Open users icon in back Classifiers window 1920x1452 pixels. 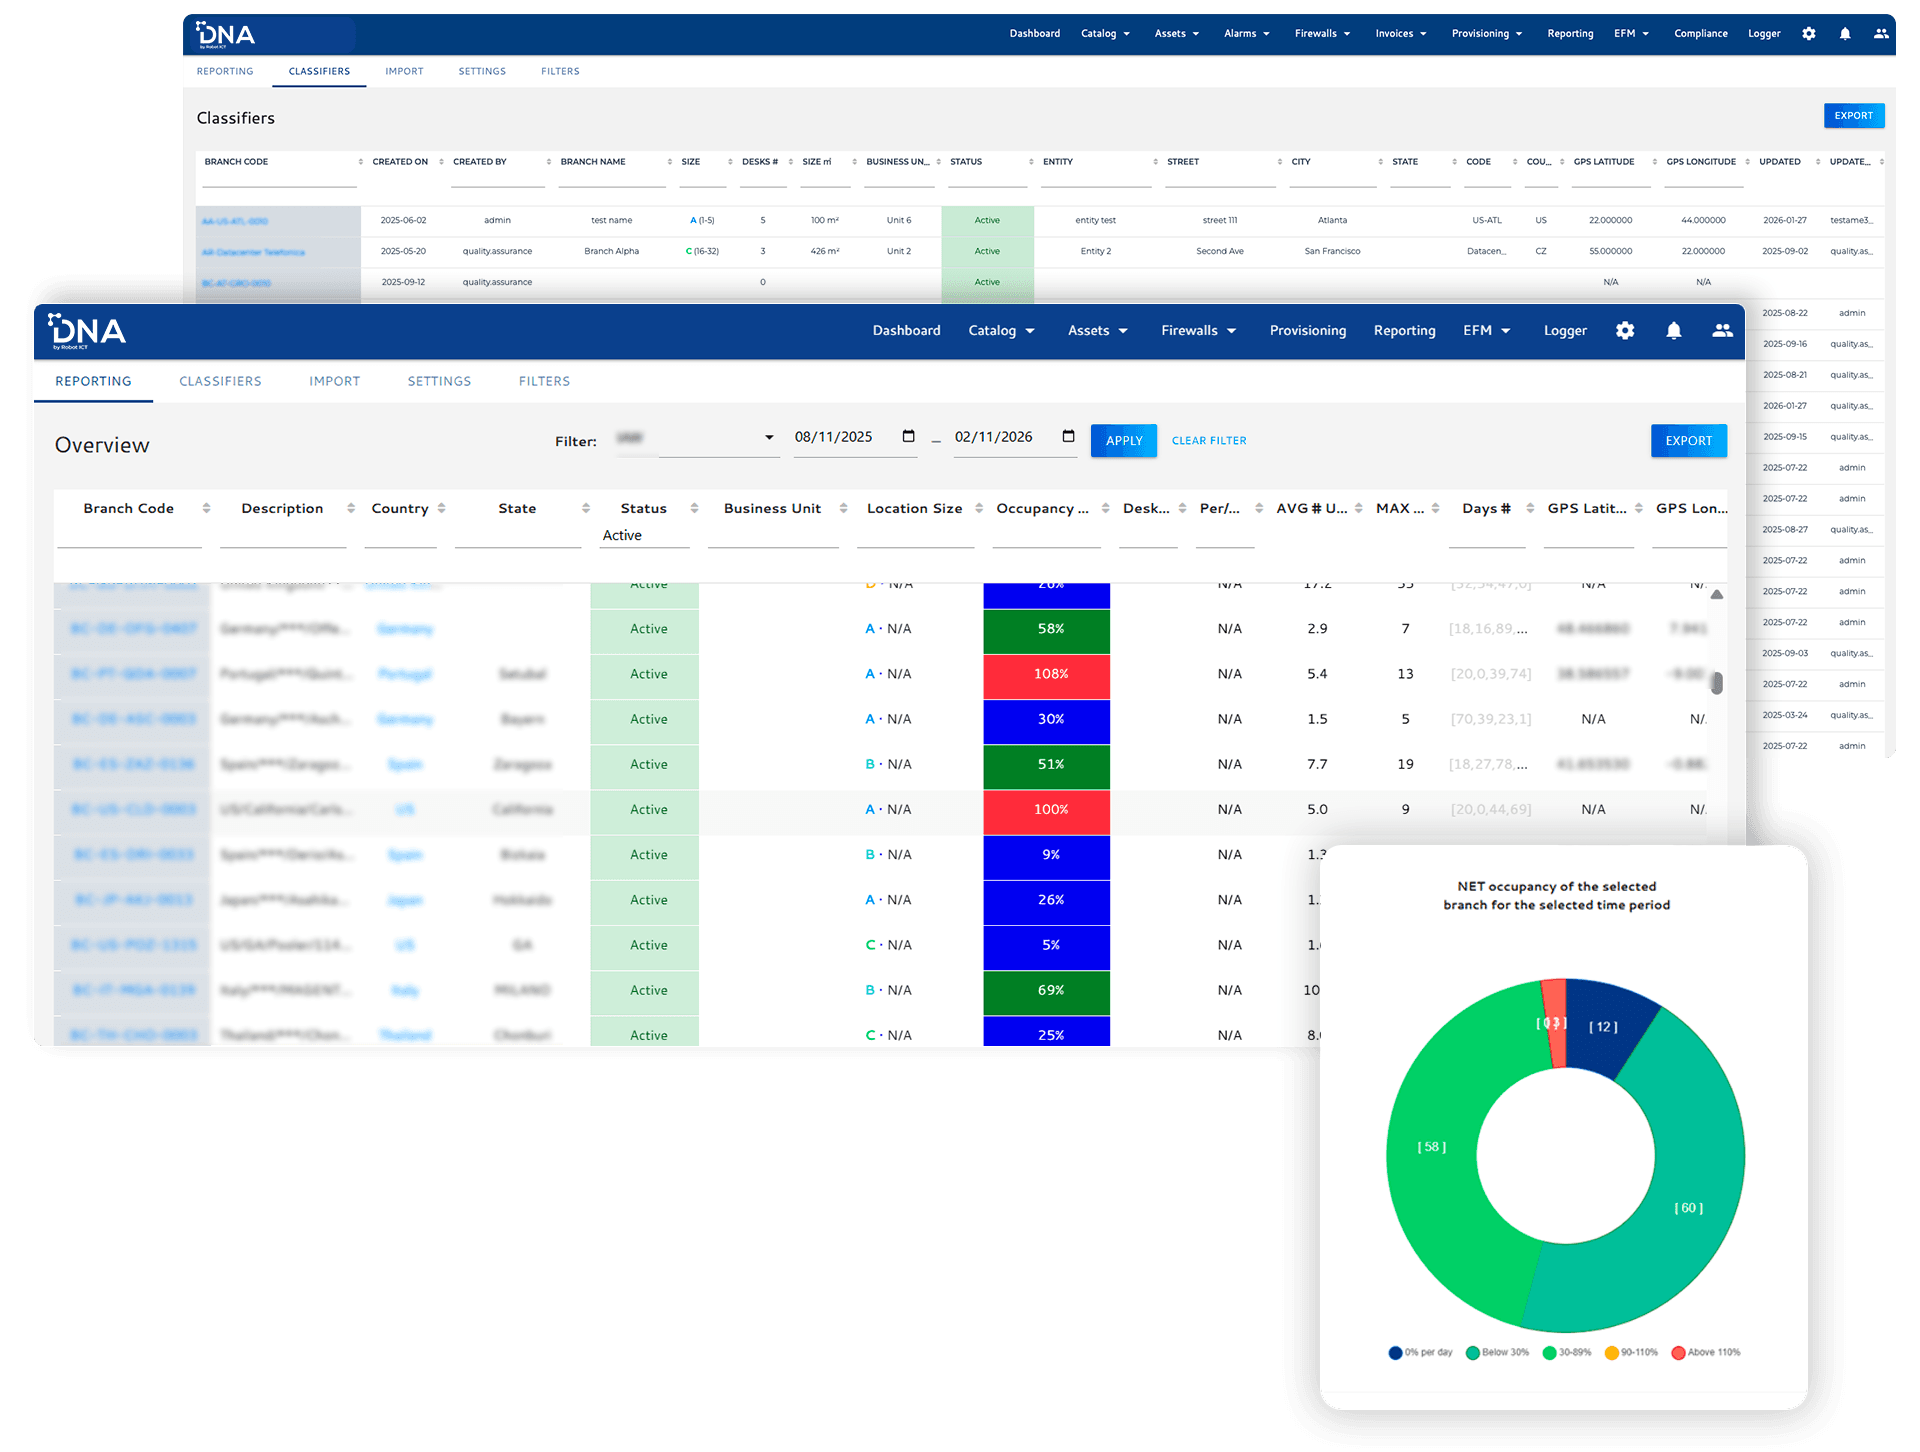point(1881,34)
